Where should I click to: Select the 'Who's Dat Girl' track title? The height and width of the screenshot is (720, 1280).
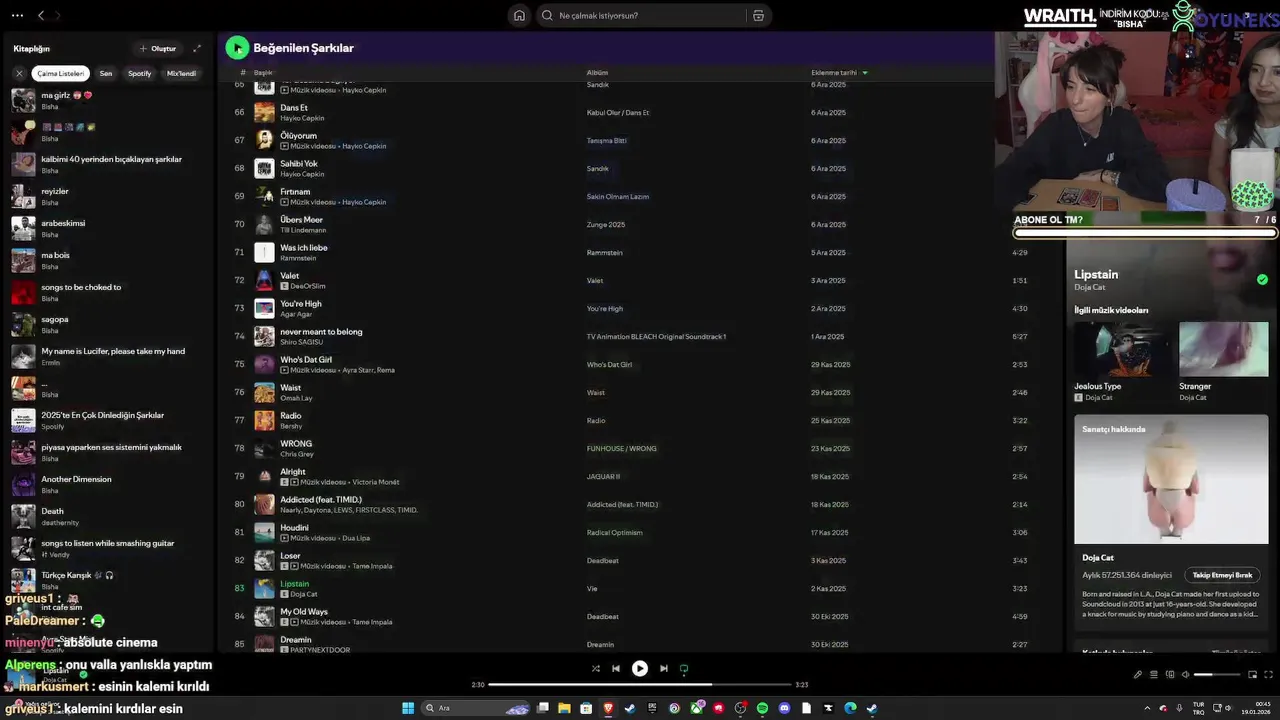point(306,359)
